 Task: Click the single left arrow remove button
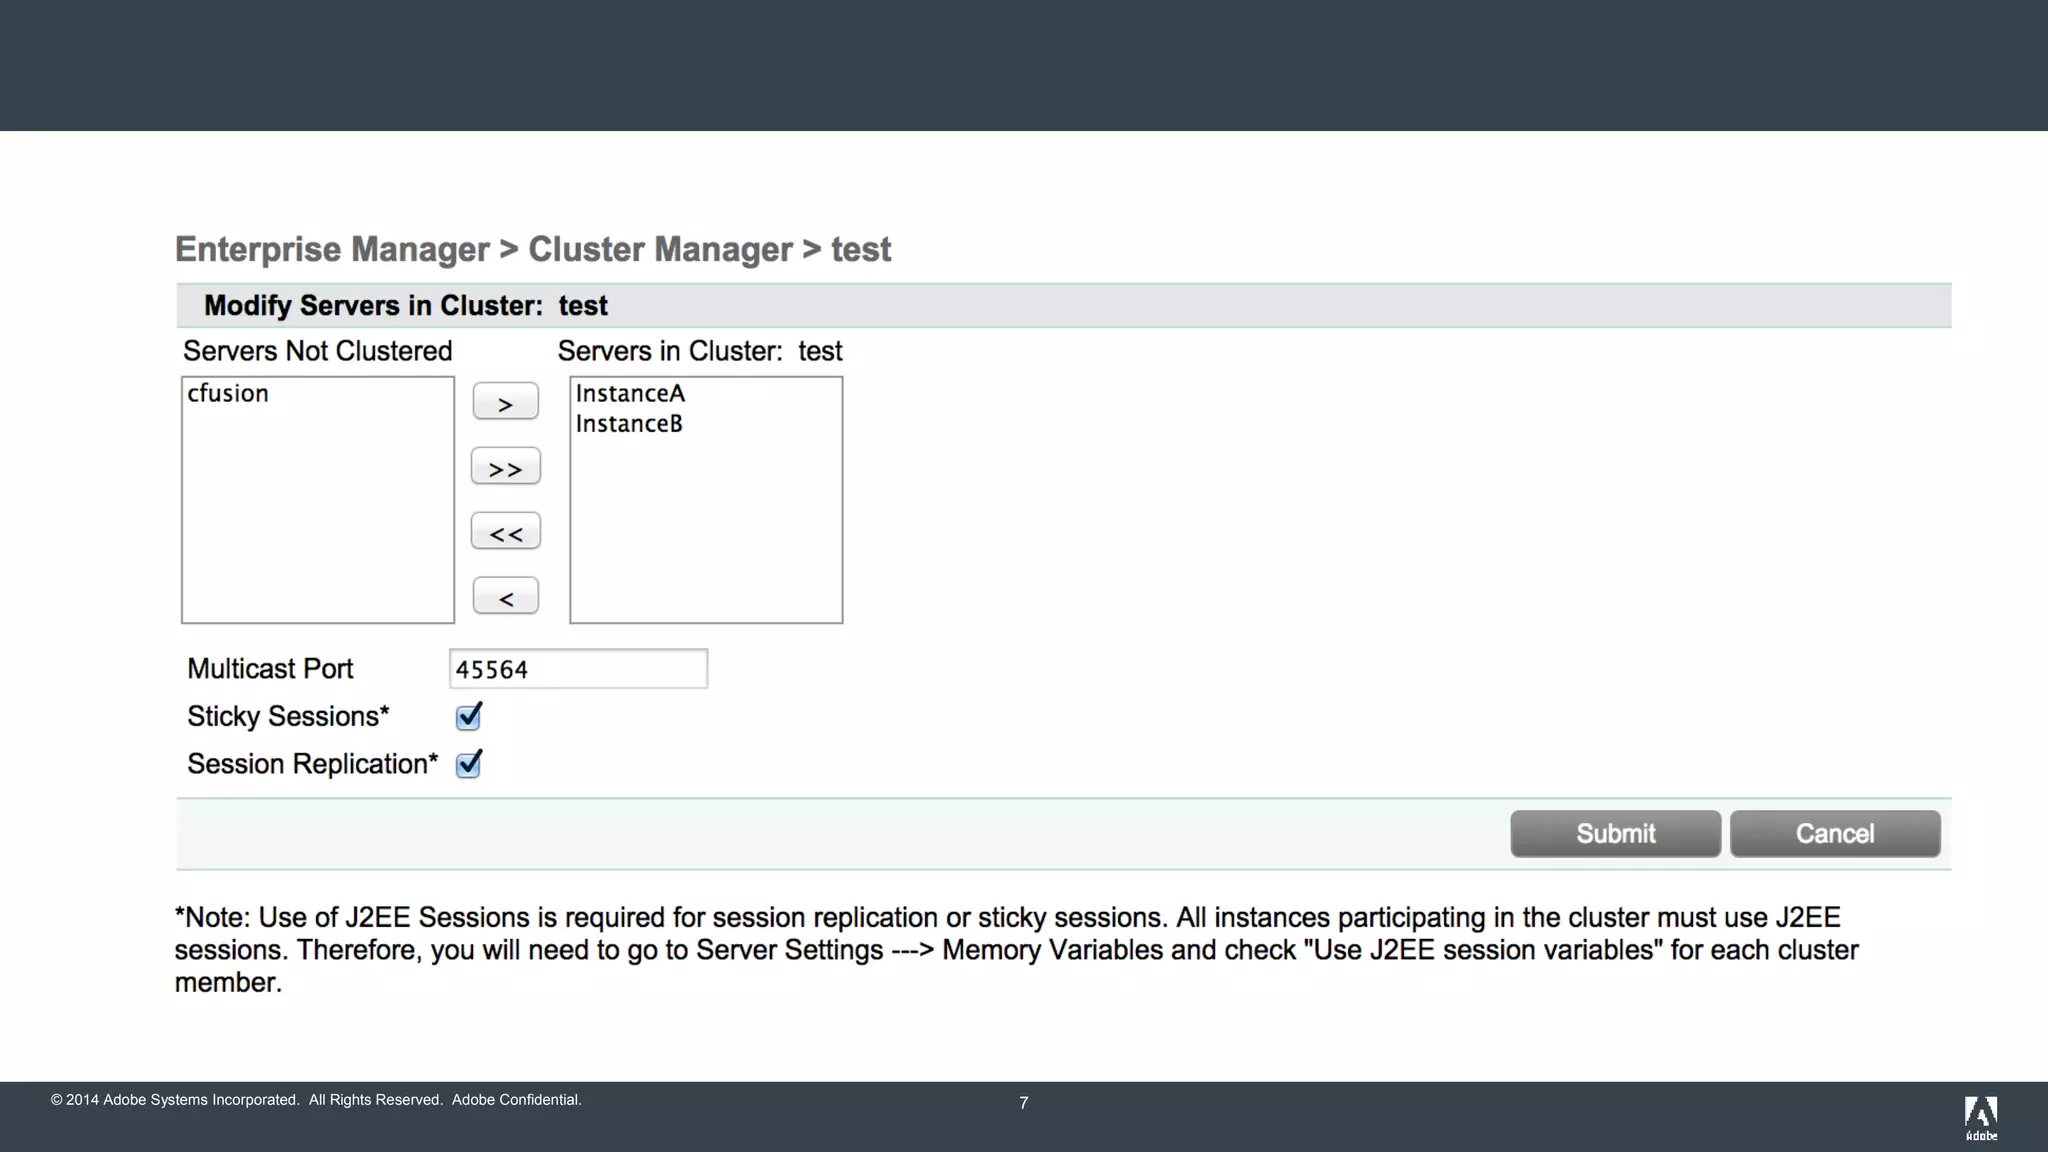(505, 597)
